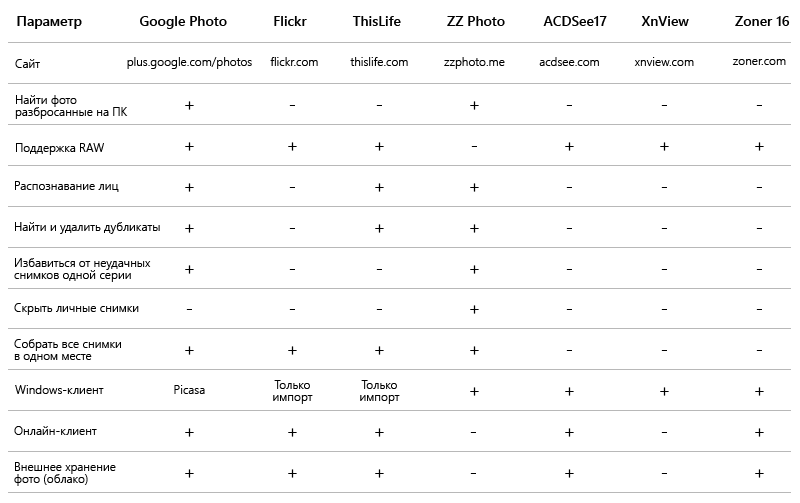Open the plus.google.com/photos site link

pyautogui.click(x=189, y=62)
